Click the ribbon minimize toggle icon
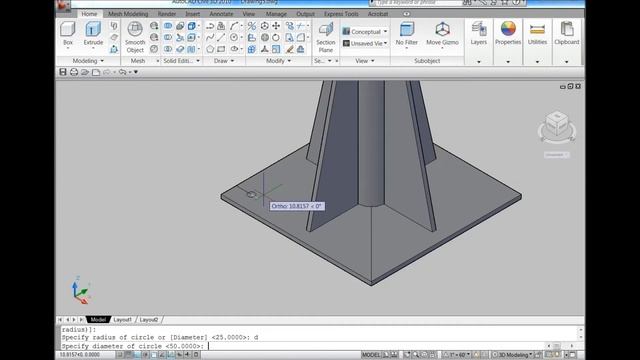 [407, 14]
